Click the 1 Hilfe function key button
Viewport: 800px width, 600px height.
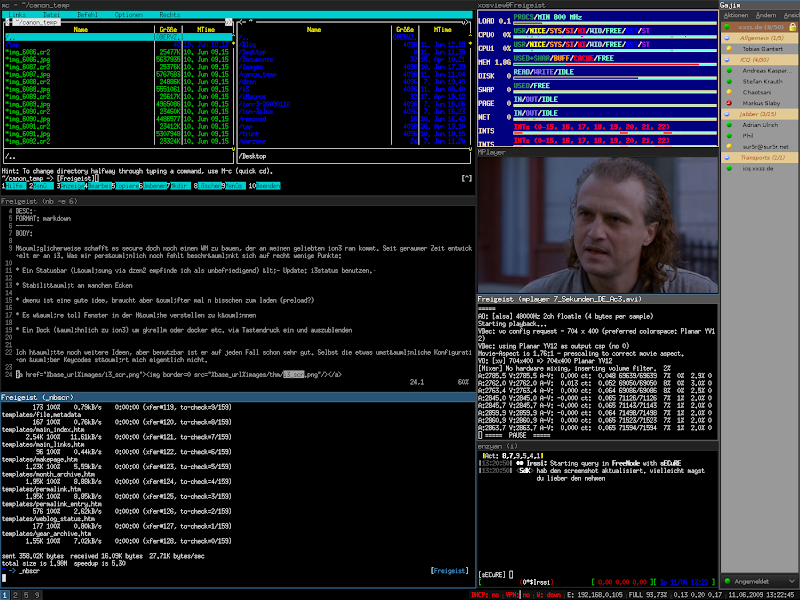[x=13, y=186]
